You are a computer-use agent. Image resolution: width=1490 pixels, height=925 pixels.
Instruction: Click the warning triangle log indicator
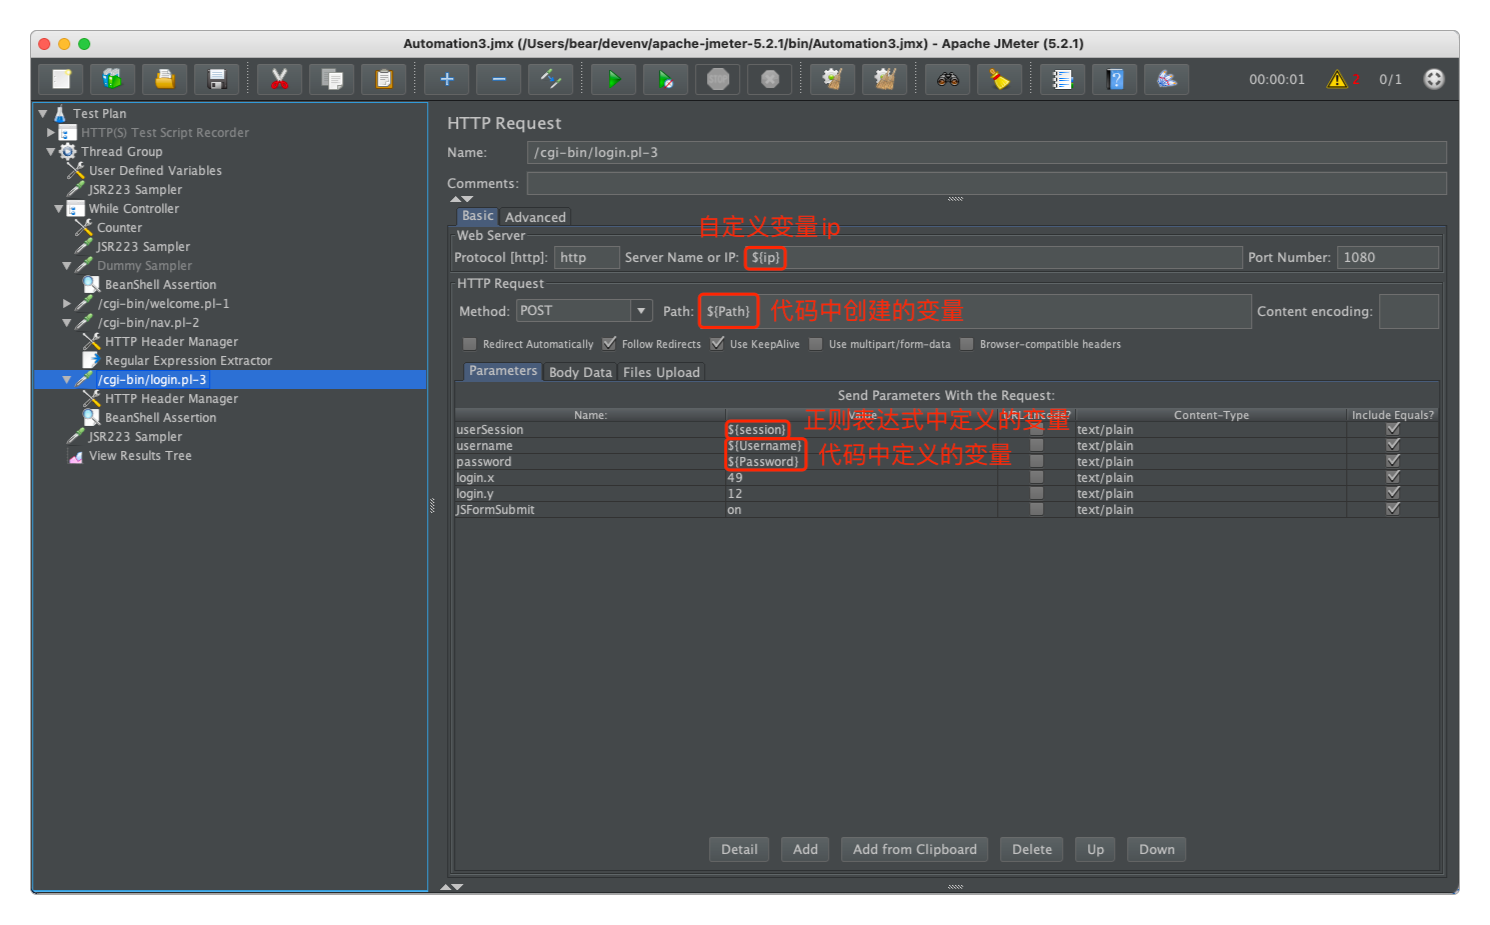(x=1337, y=79)
